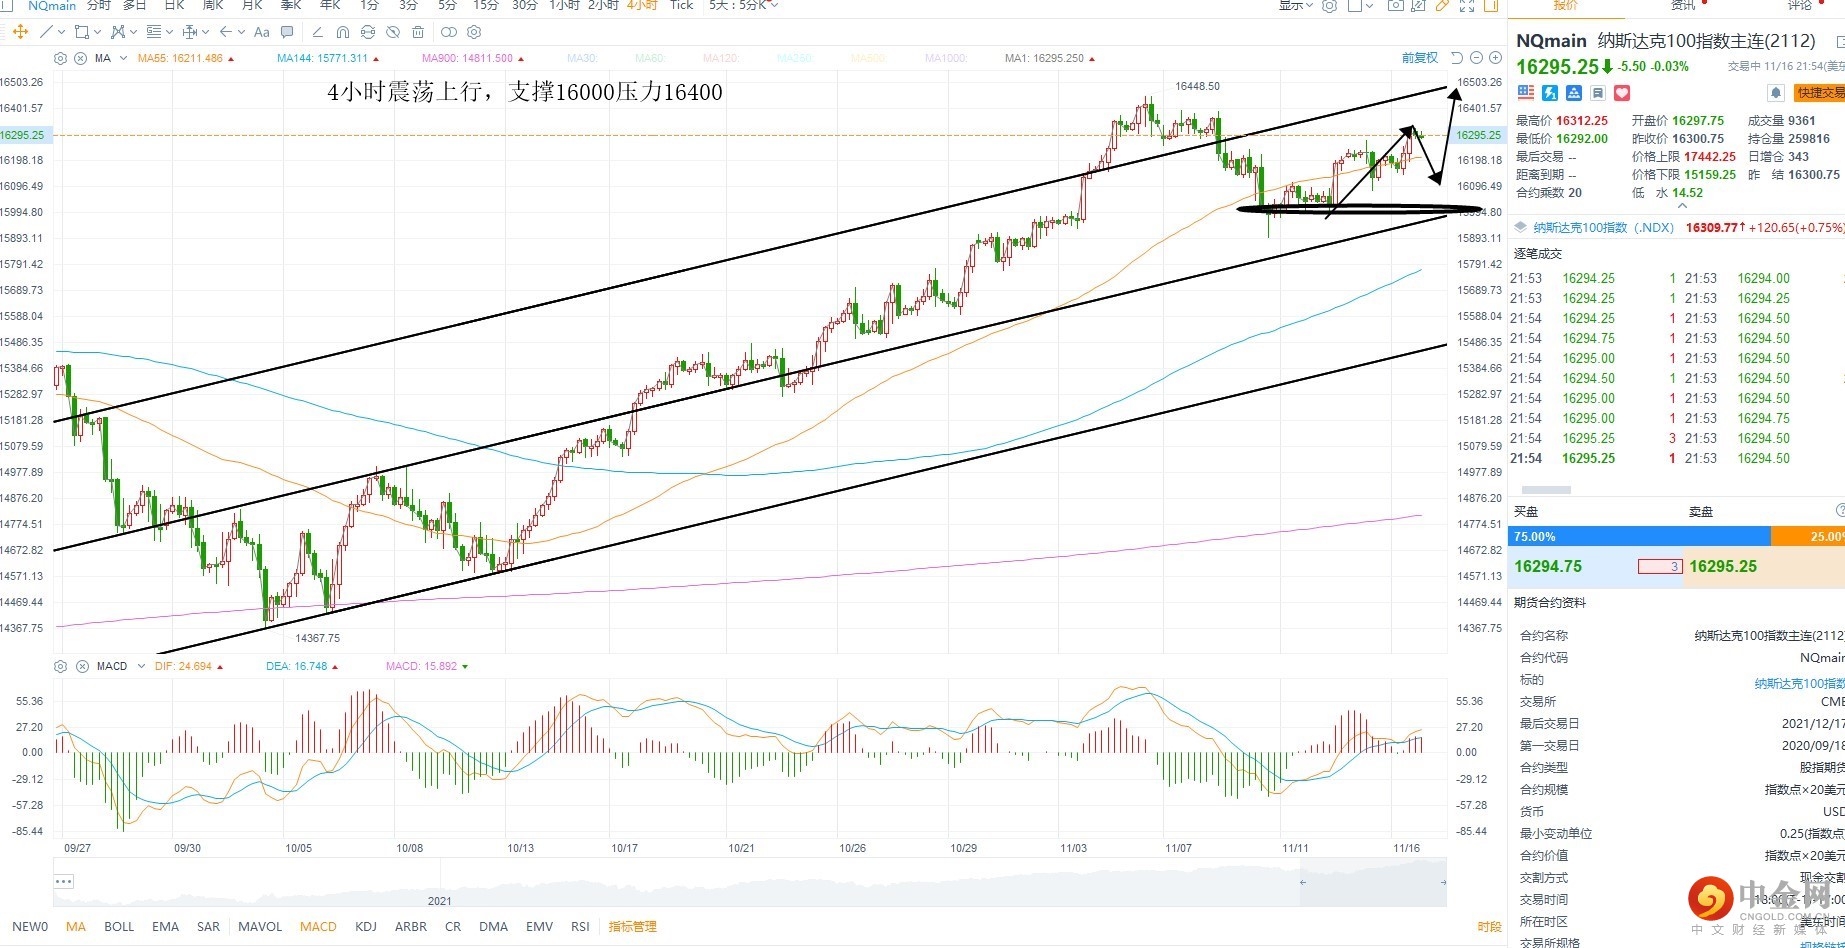Click the 快捷交易 quick trade button
Viewport: 1845px width, 948px height.
(x=1819, y=93)
